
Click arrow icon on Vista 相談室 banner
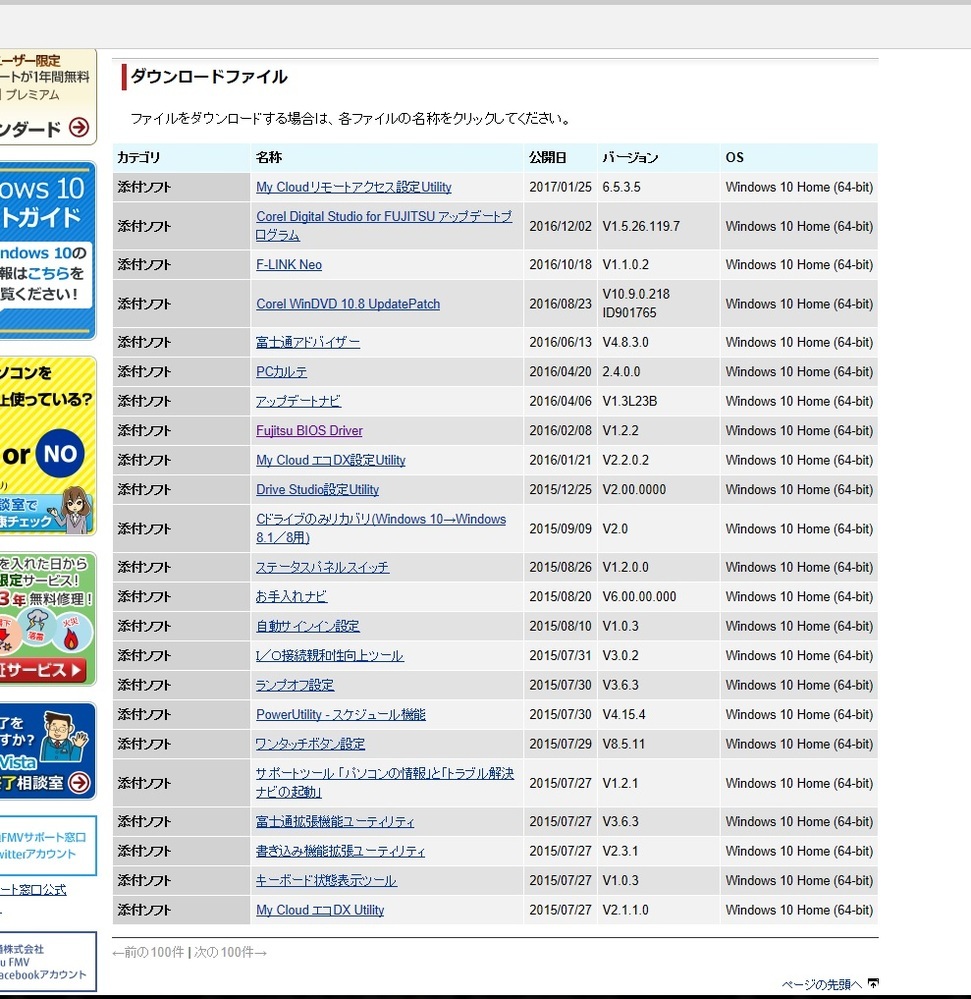pyautogui.click(x=79, y=782)
